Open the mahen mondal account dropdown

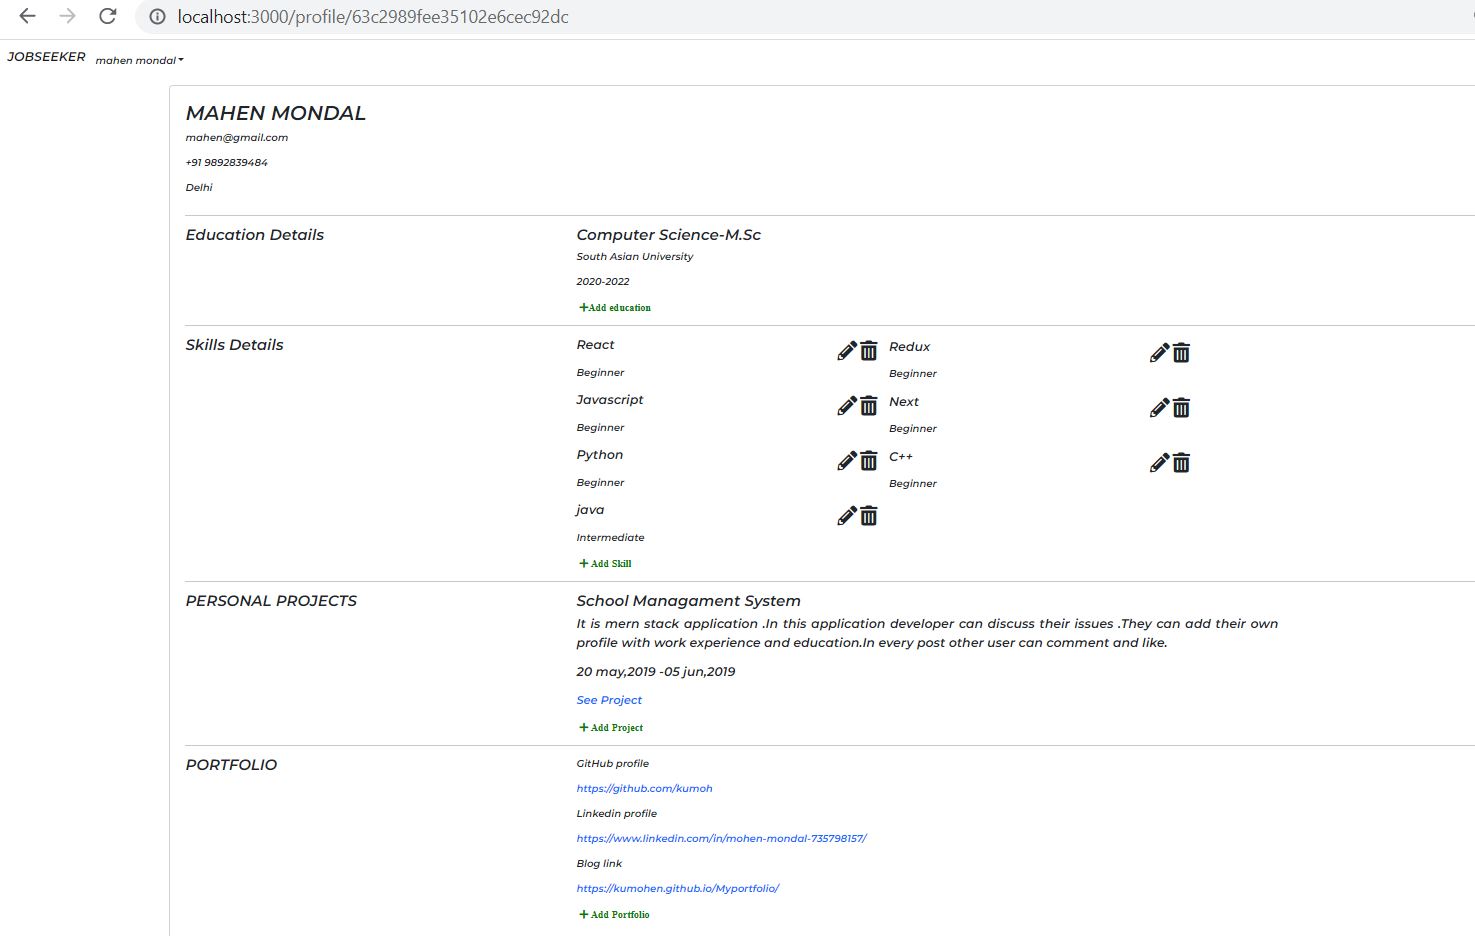[138, 60]
